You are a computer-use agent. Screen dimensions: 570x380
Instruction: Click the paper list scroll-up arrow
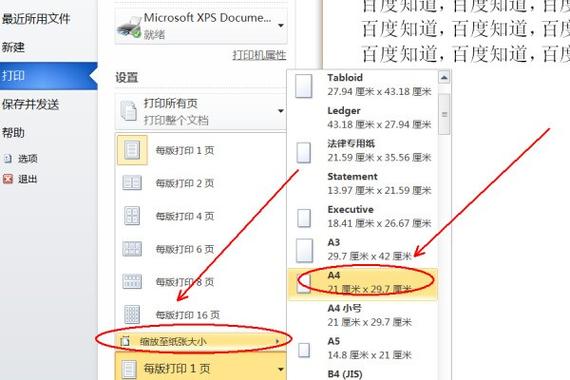point(444,77)
